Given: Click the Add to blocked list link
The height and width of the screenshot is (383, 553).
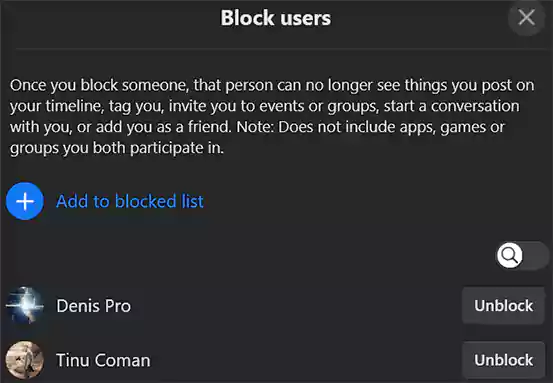Looking at the screenshot, I should point(130,201).
